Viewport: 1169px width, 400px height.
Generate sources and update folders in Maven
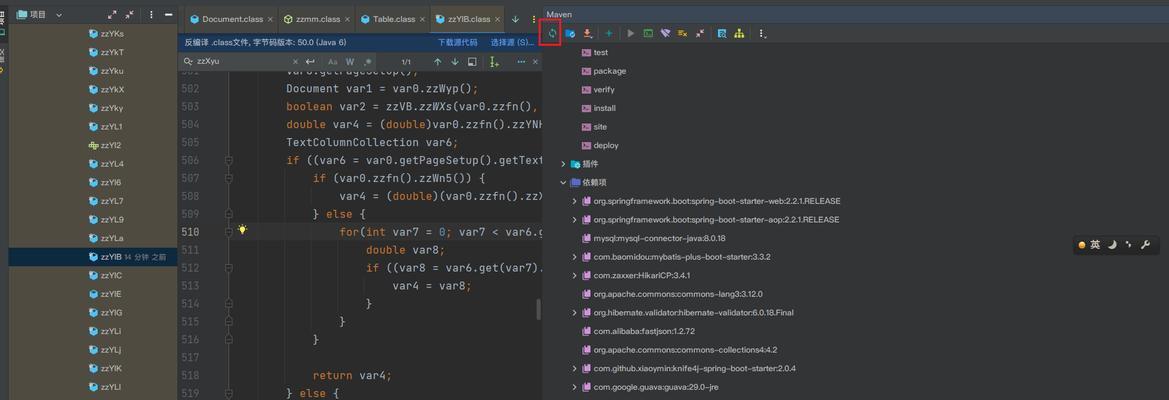pyautogui.click(x=570, y=34)
